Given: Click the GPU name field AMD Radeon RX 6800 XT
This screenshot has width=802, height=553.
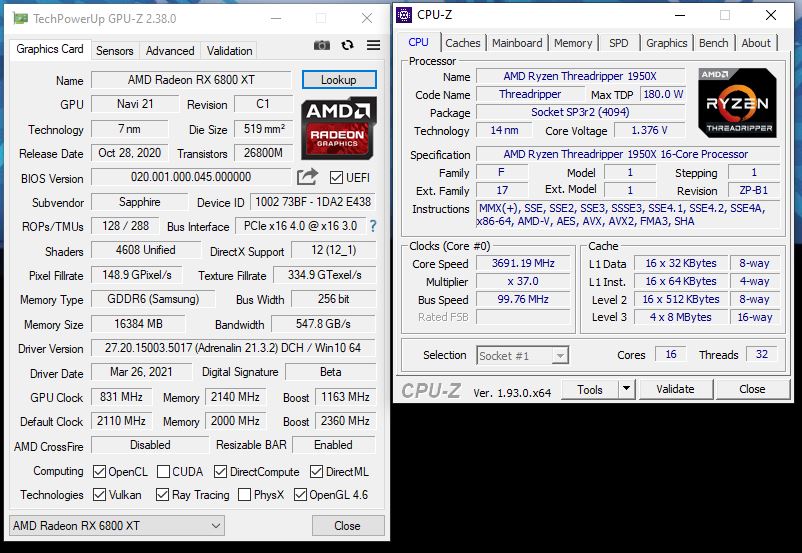Looking at the screenshot, I should pyautogui.click(x=191, y=80).
